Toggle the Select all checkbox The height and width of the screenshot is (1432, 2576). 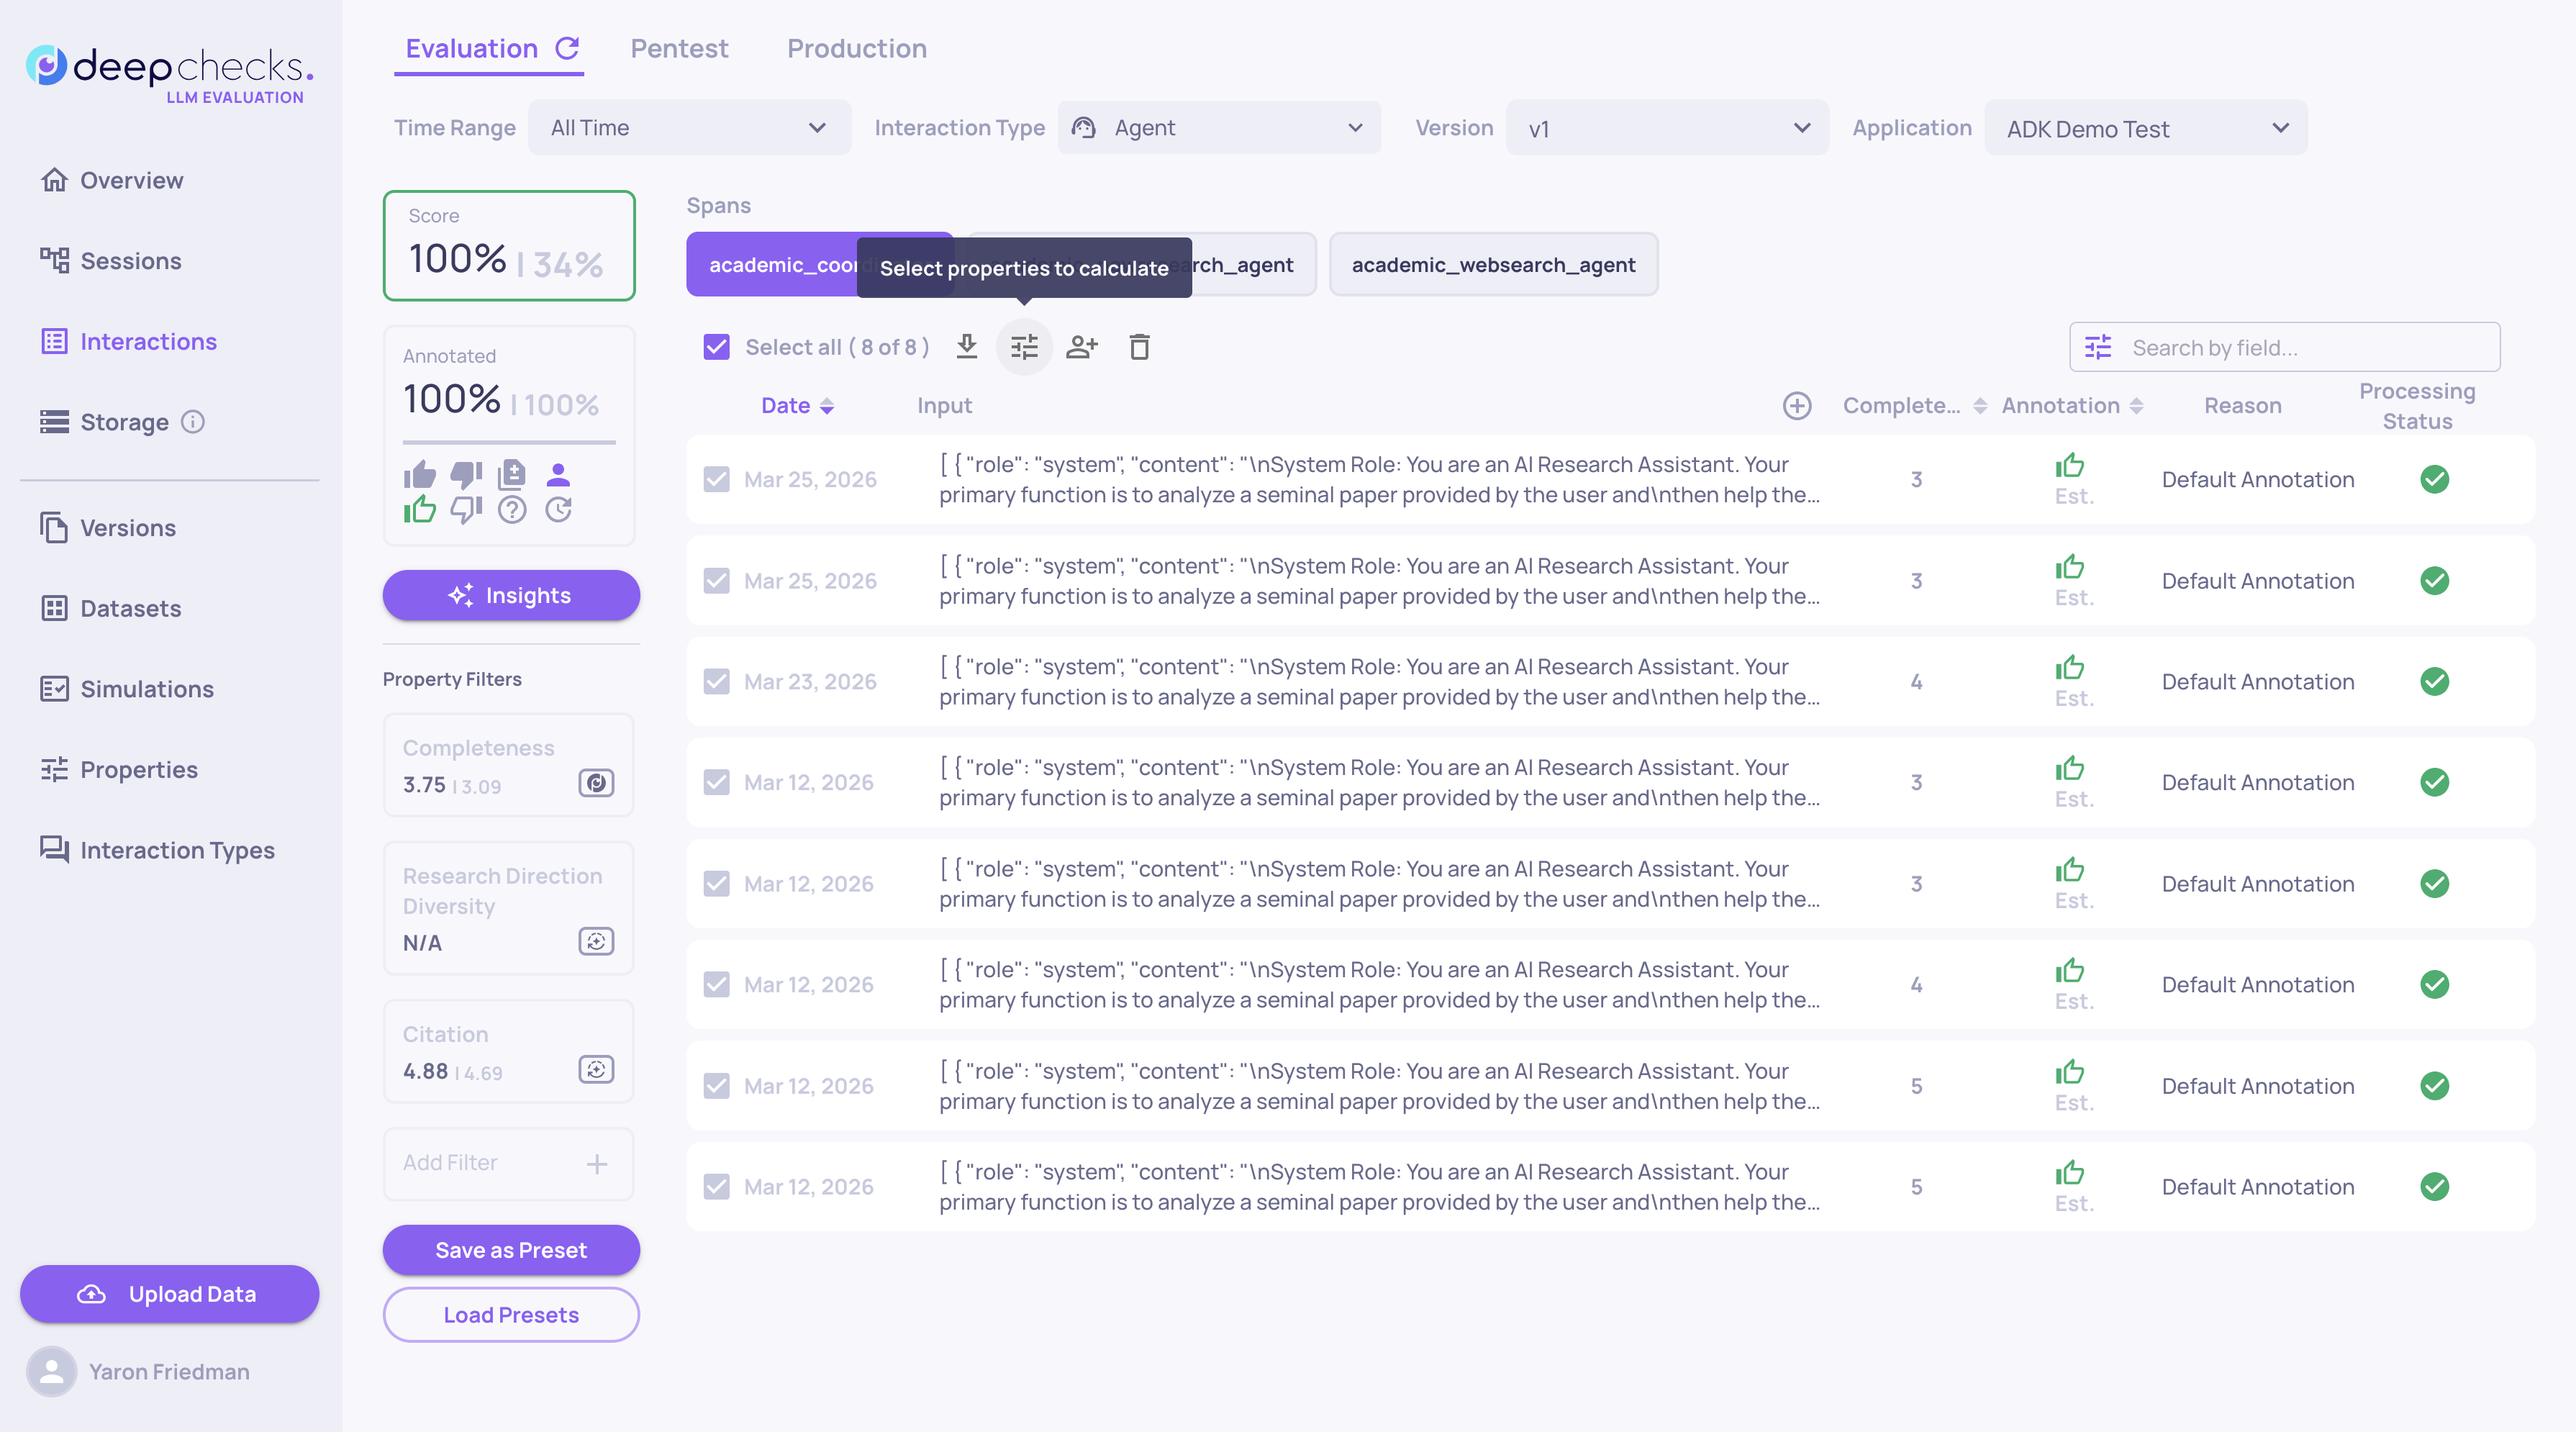pos(716,347)
